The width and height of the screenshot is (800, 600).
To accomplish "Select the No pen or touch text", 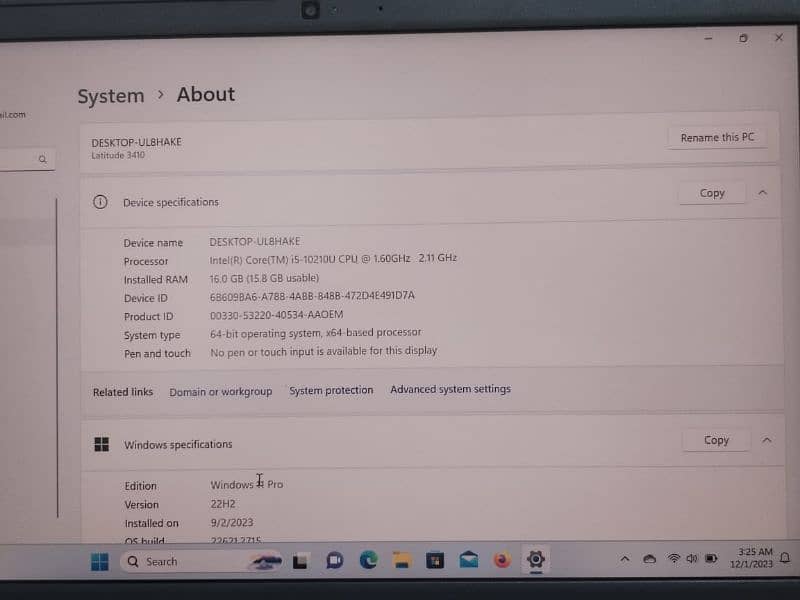I will click(323, 352).
